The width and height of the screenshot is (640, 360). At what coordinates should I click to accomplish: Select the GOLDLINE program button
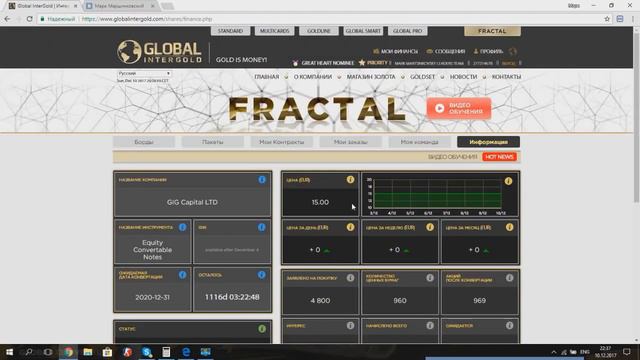point(319,31)
